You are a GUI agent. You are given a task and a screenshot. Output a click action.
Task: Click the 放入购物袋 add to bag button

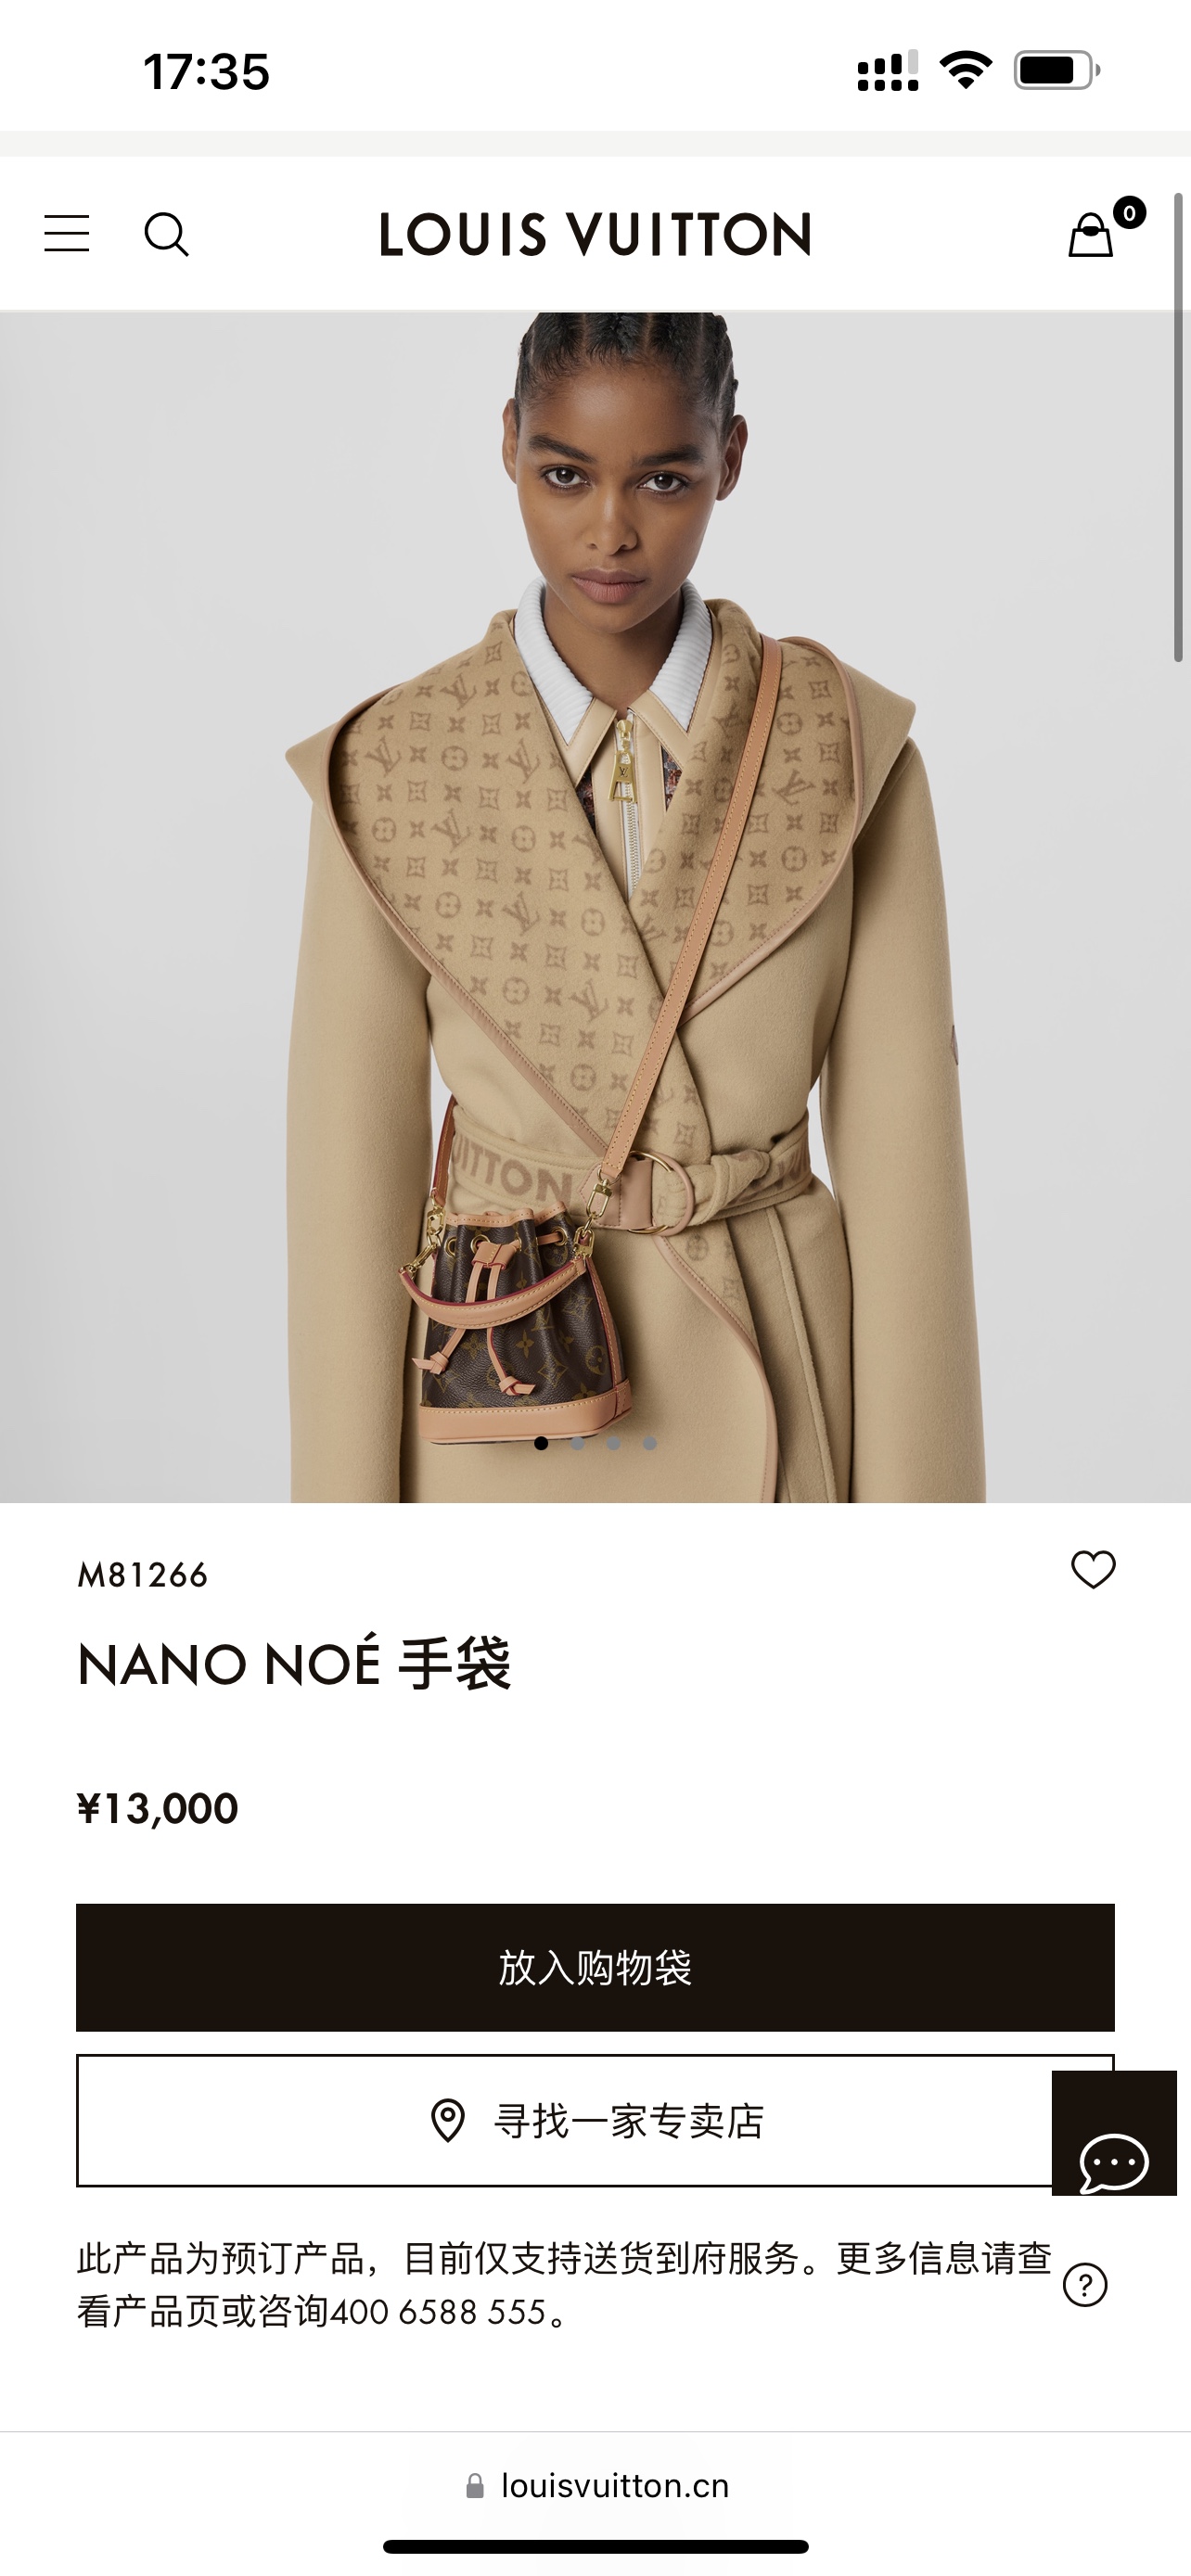coord(595,1967)
